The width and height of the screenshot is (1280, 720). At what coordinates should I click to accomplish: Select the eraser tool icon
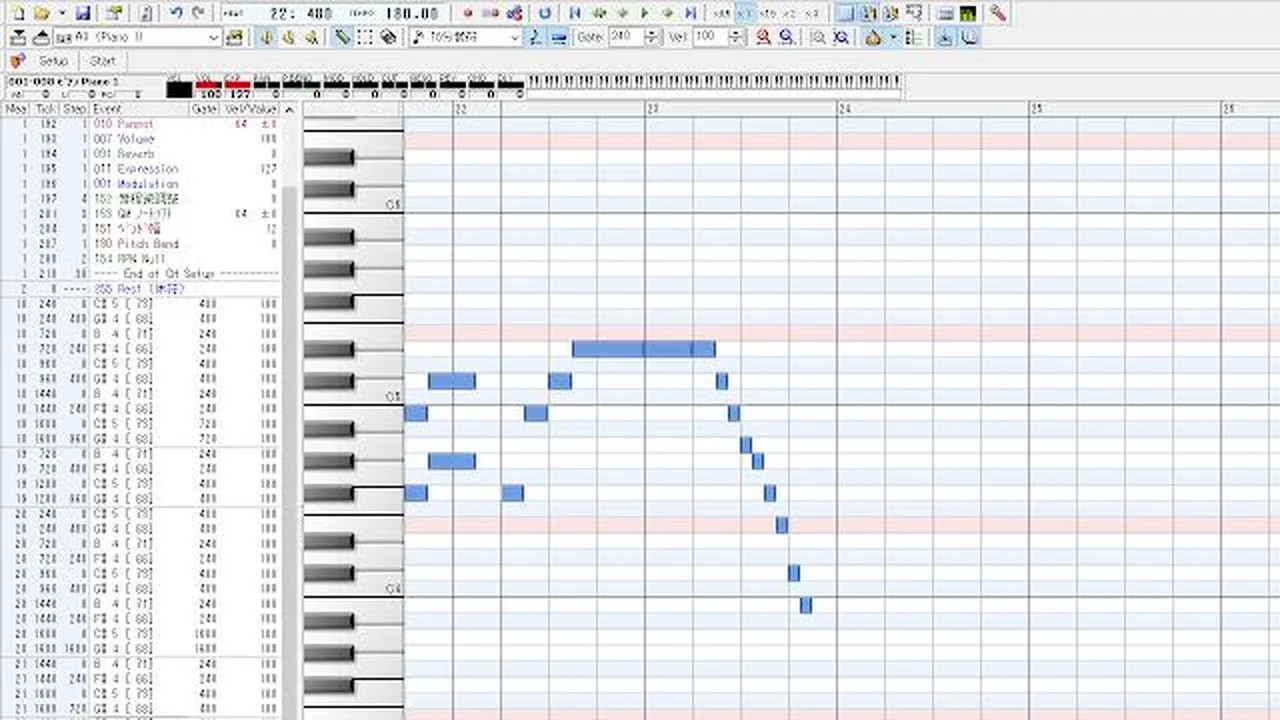pos(388,37)
